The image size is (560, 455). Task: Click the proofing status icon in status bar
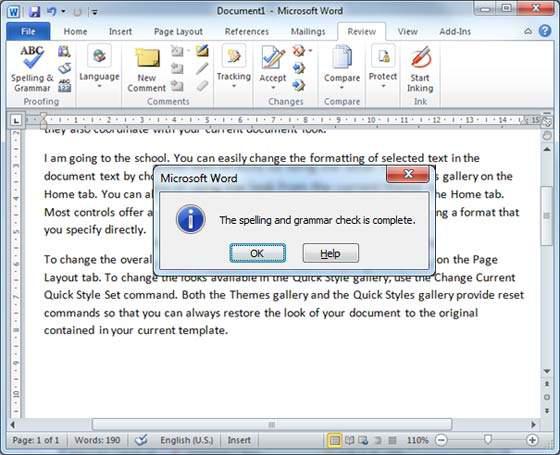(x=141, y=440)
